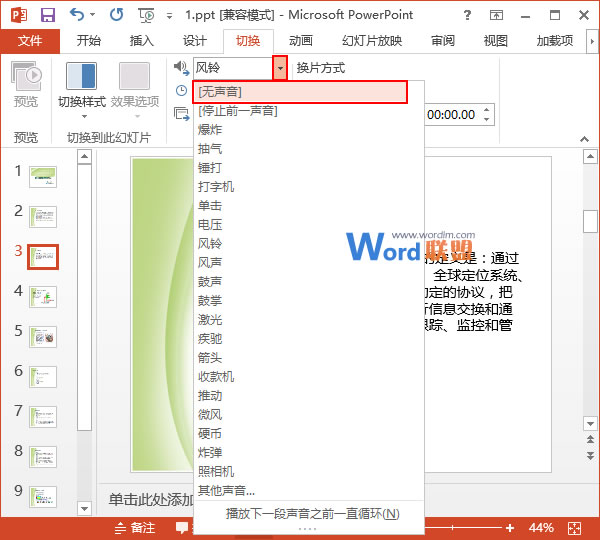Choose the 风声 sound

point(309,263)
